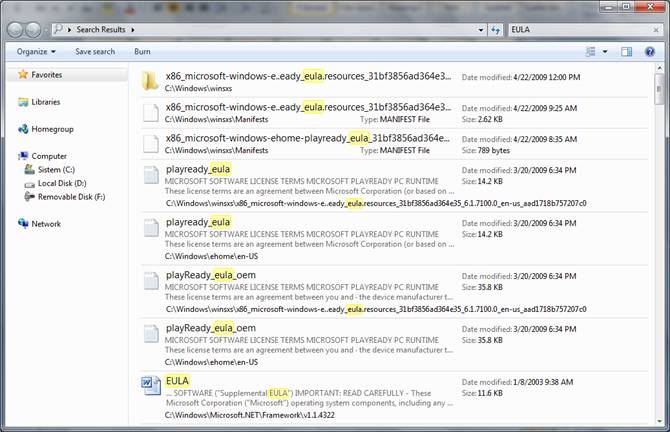Open the view options dropdown arrow
This screenshot has width=670, height=432.
(605, 52)
